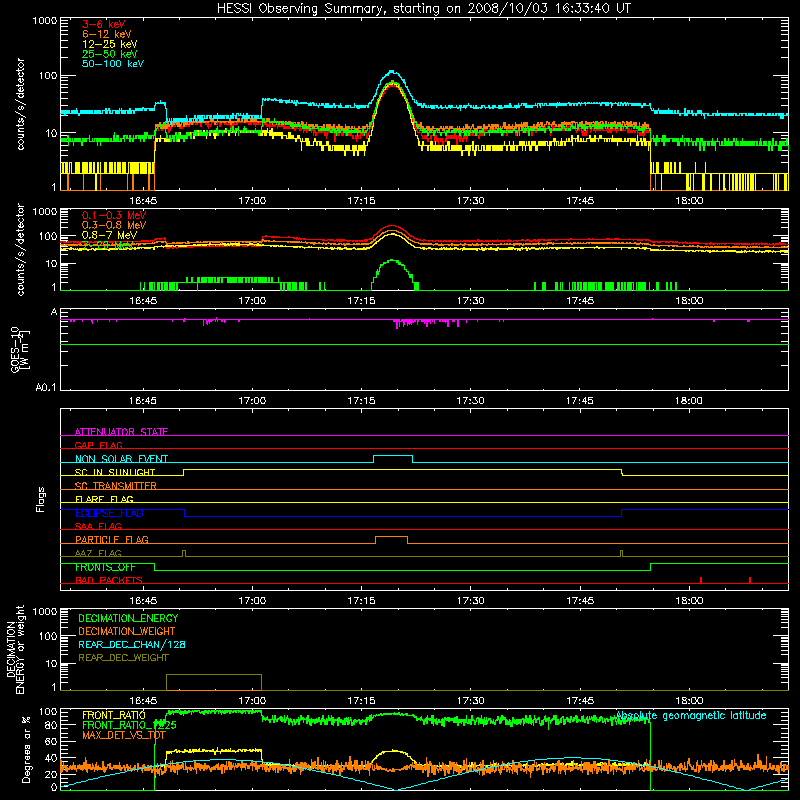800x800 pixels.
Task: Click the REAR_DEC_WEIGHT legend label
Action: point(123,658)
